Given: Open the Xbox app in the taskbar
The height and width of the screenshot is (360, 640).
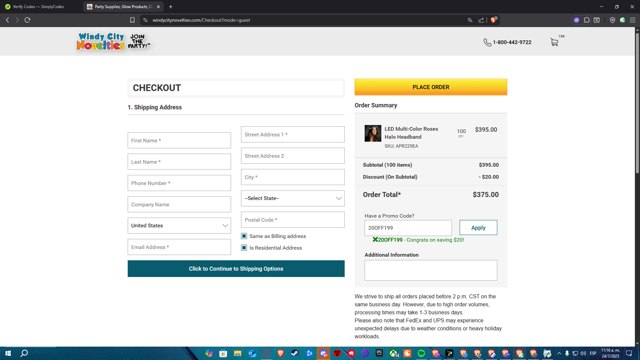Looking at the screenshot, I should click(393, 353).
